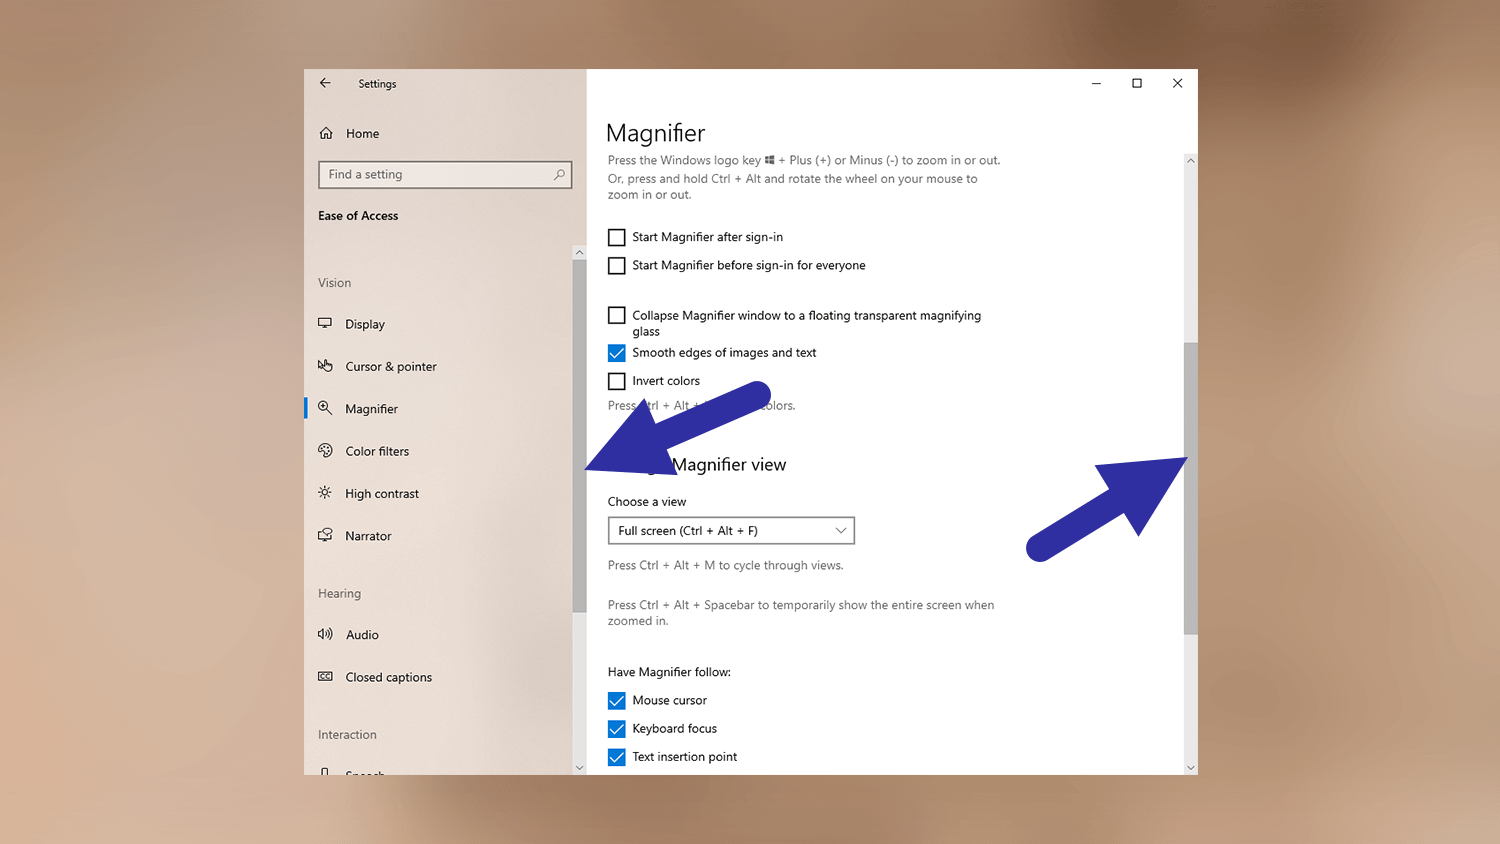Open Closed captions settings
Screen dimensions: 1500x844
[388, 677]
